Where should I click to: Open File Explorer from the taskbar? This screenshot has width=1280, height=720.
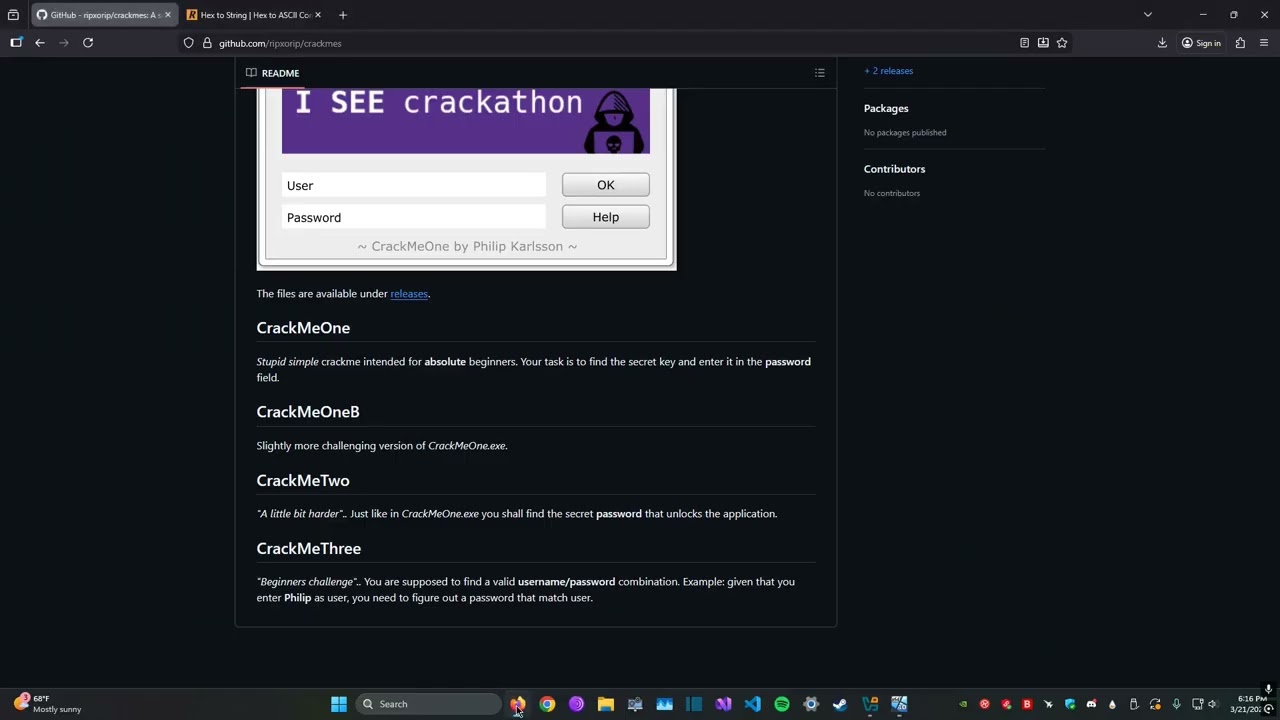[606, 704]
